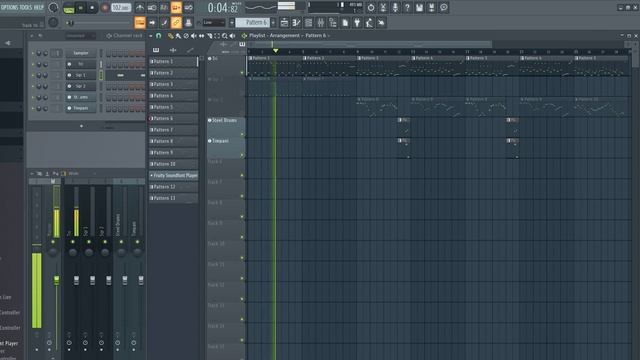
Task: Open the playlist view icon
Action: (x=284, y=23)
